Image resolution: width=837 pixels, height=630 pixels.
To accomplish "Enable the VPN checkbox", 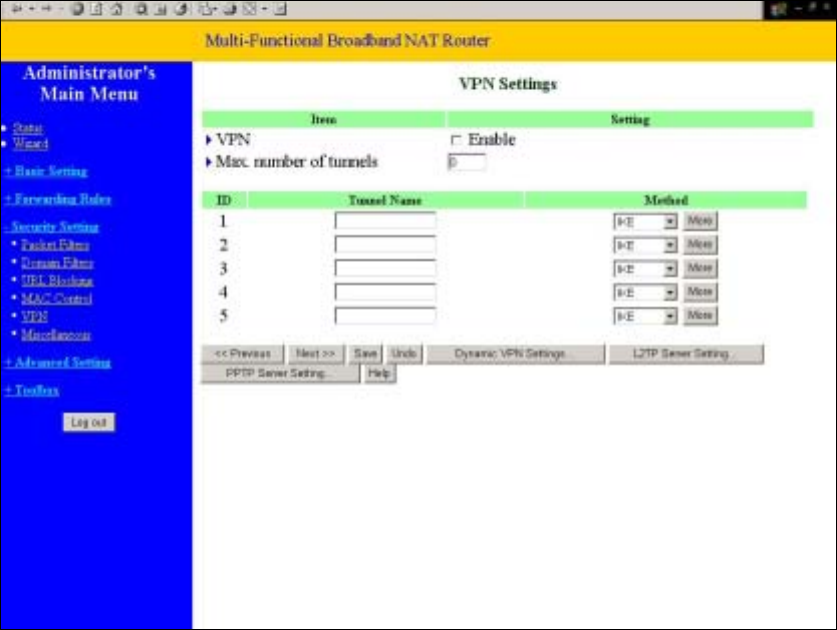I will click(x=455, y=140).
